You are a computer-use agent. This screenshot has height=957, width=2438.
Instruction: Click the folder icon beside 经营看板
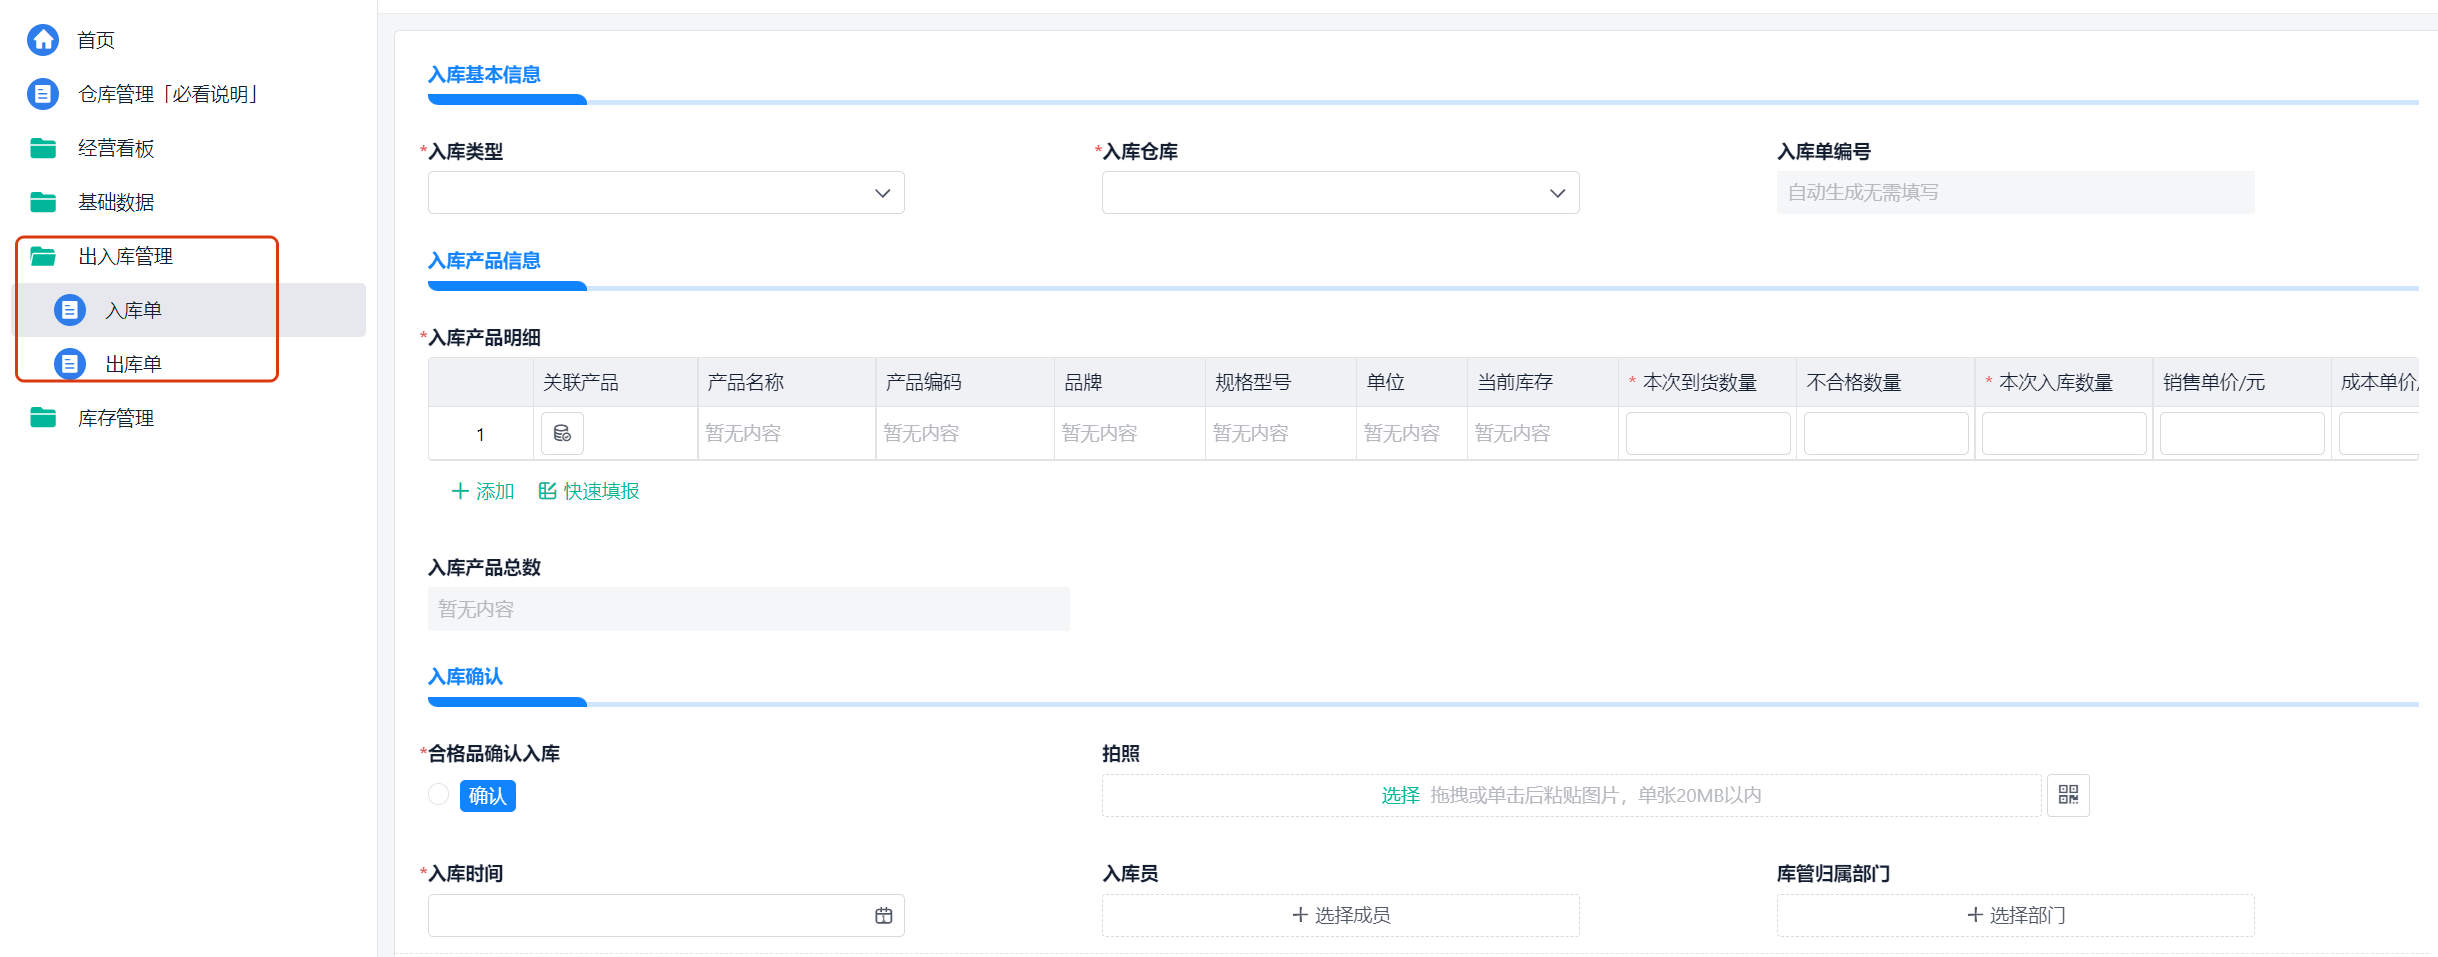(43, 148)
